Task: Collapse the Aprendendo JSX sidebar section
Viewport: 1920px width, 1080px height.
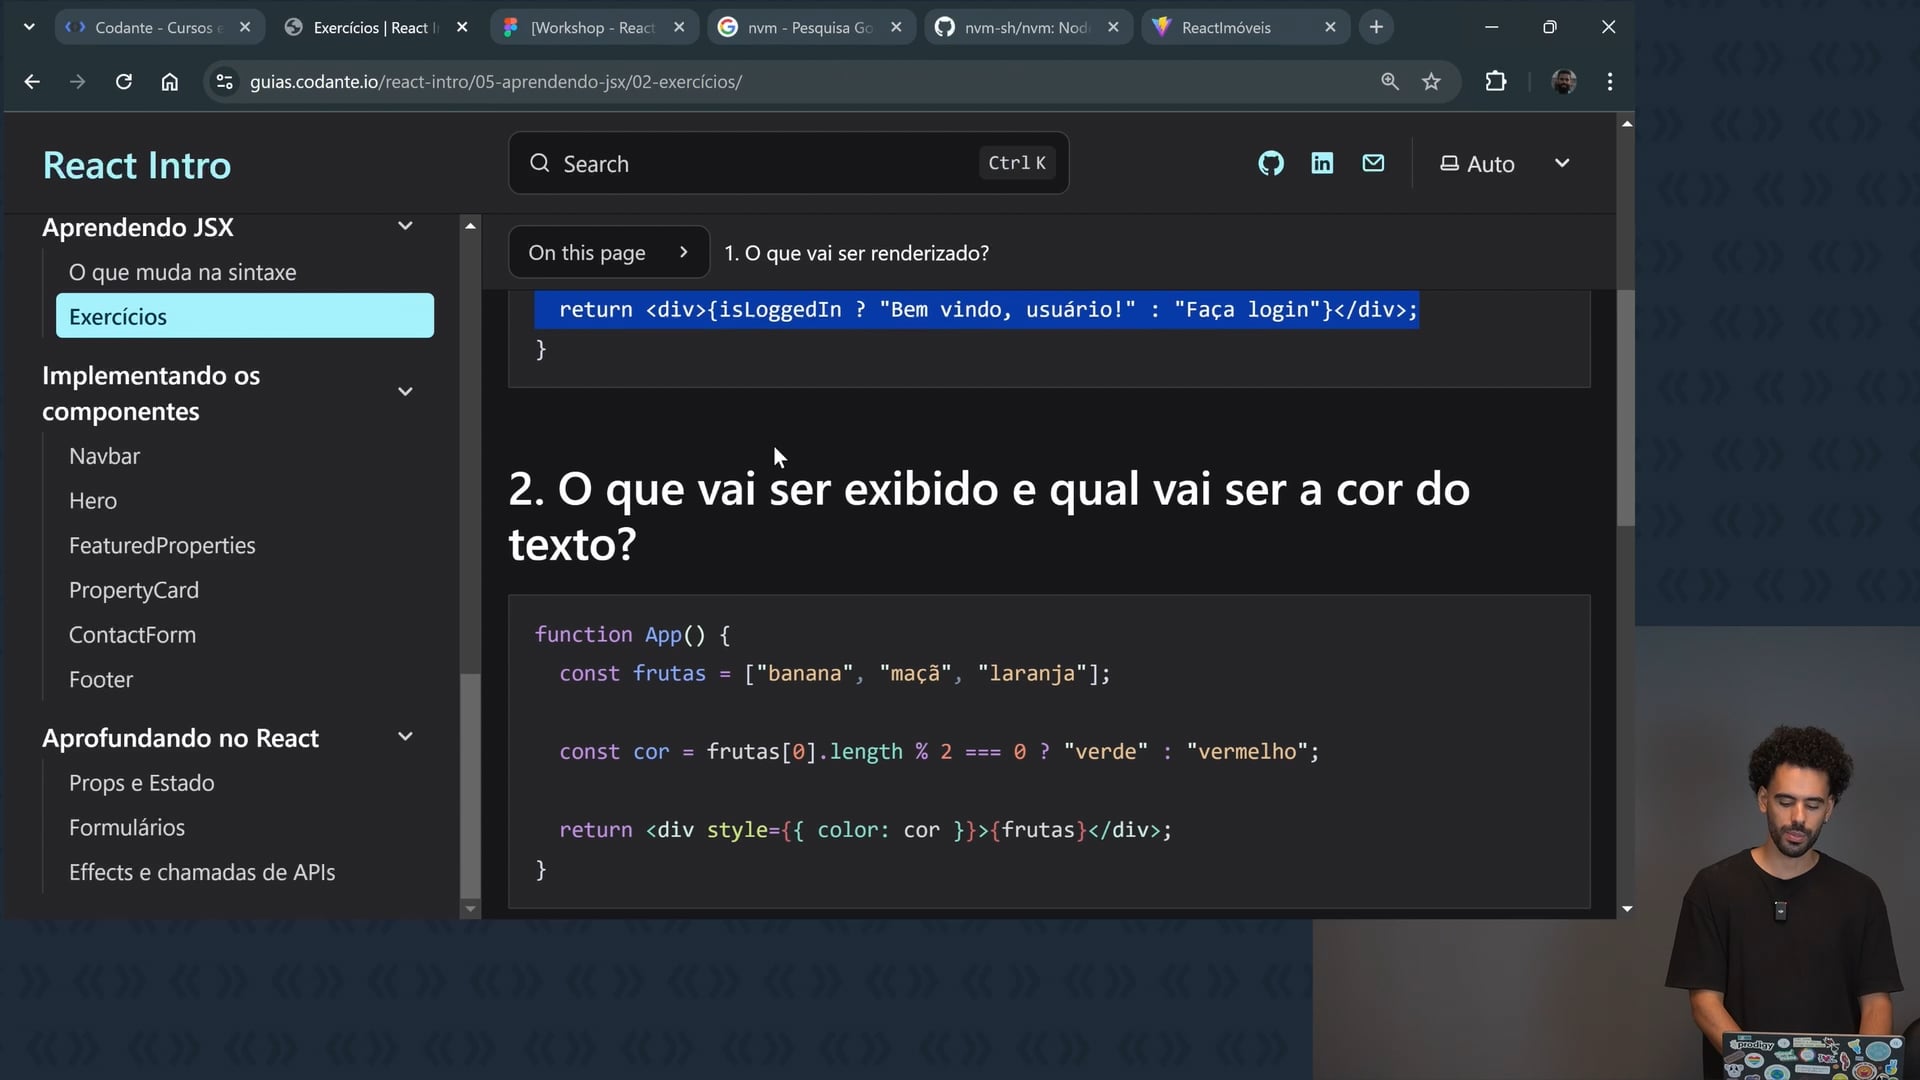Action: tap(405, 227)
